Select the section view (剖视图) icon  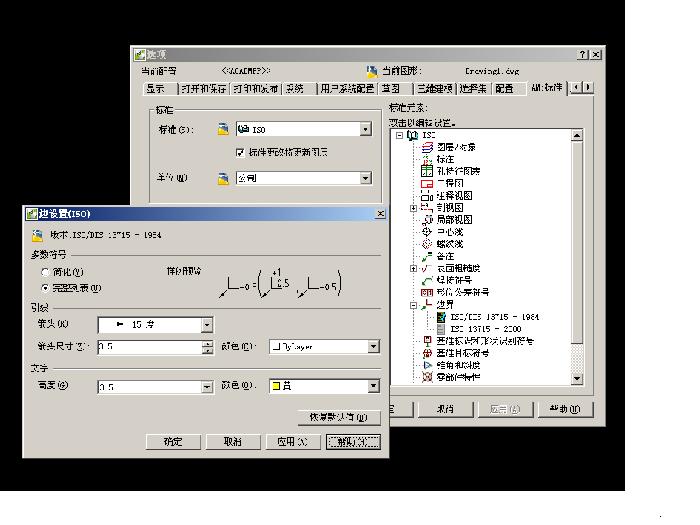427,208
